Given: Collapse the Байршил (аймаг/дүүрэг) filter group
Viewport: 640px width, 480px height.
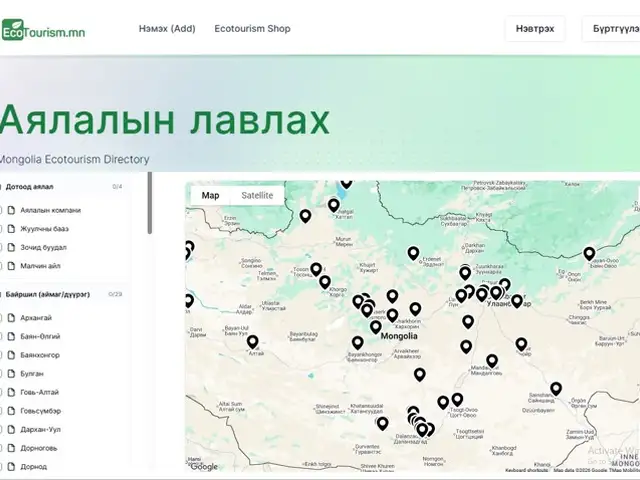Looking at the screenshot, I should click(48, 294).
